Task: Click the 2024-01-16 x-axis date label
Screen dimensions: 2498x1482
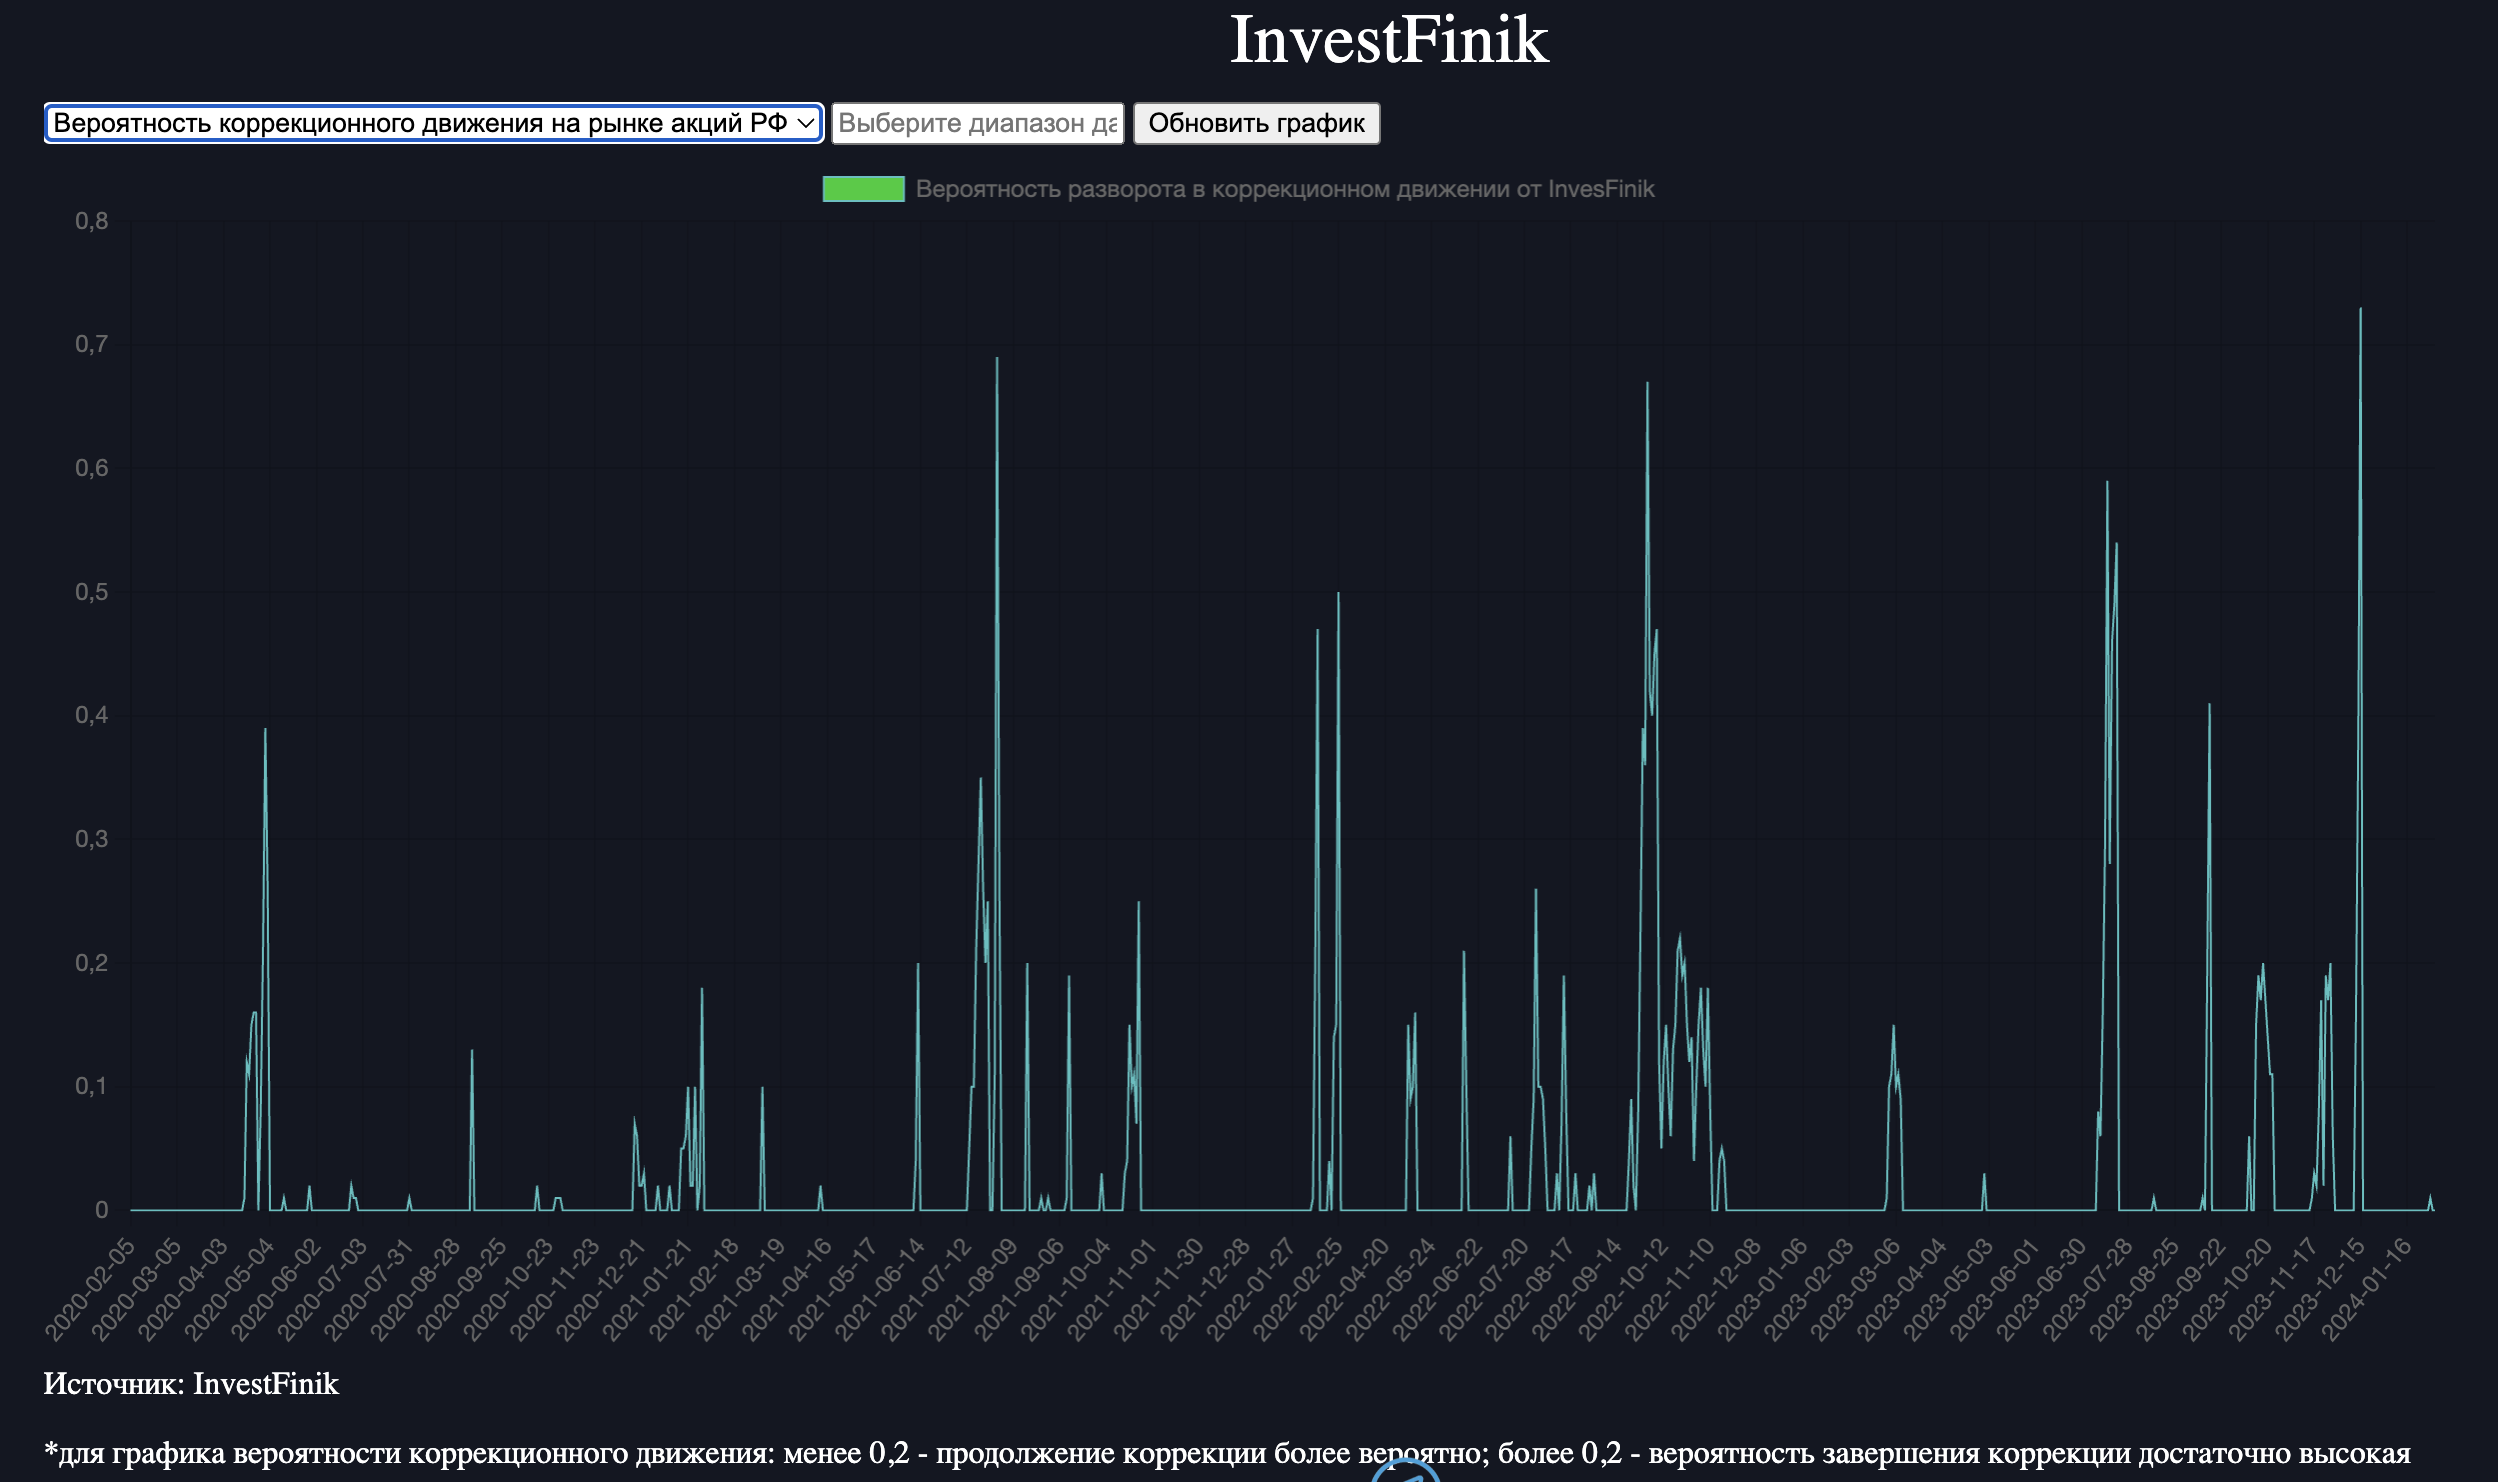Action: pos(2366,1288)
